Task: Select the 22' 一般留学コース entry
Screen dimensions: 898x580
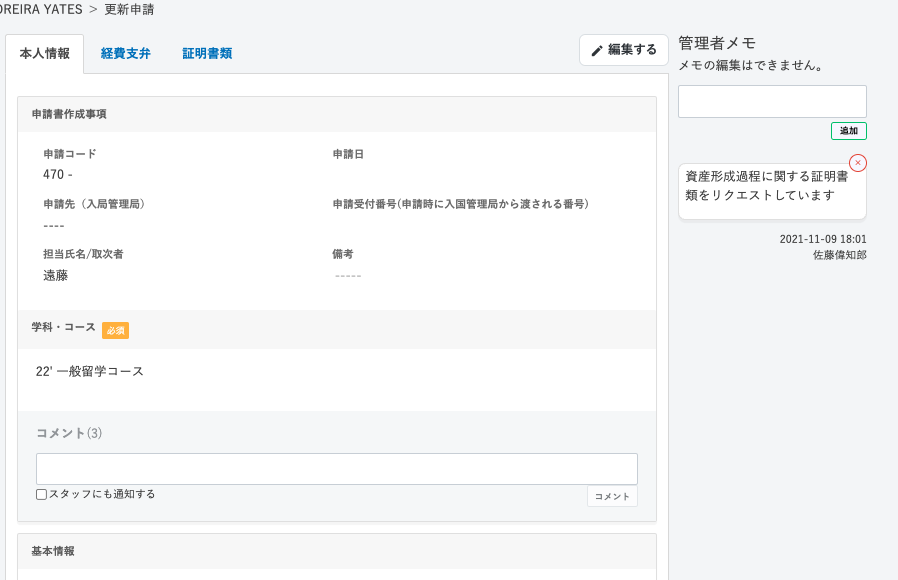Action: click(x=89, y=371)
